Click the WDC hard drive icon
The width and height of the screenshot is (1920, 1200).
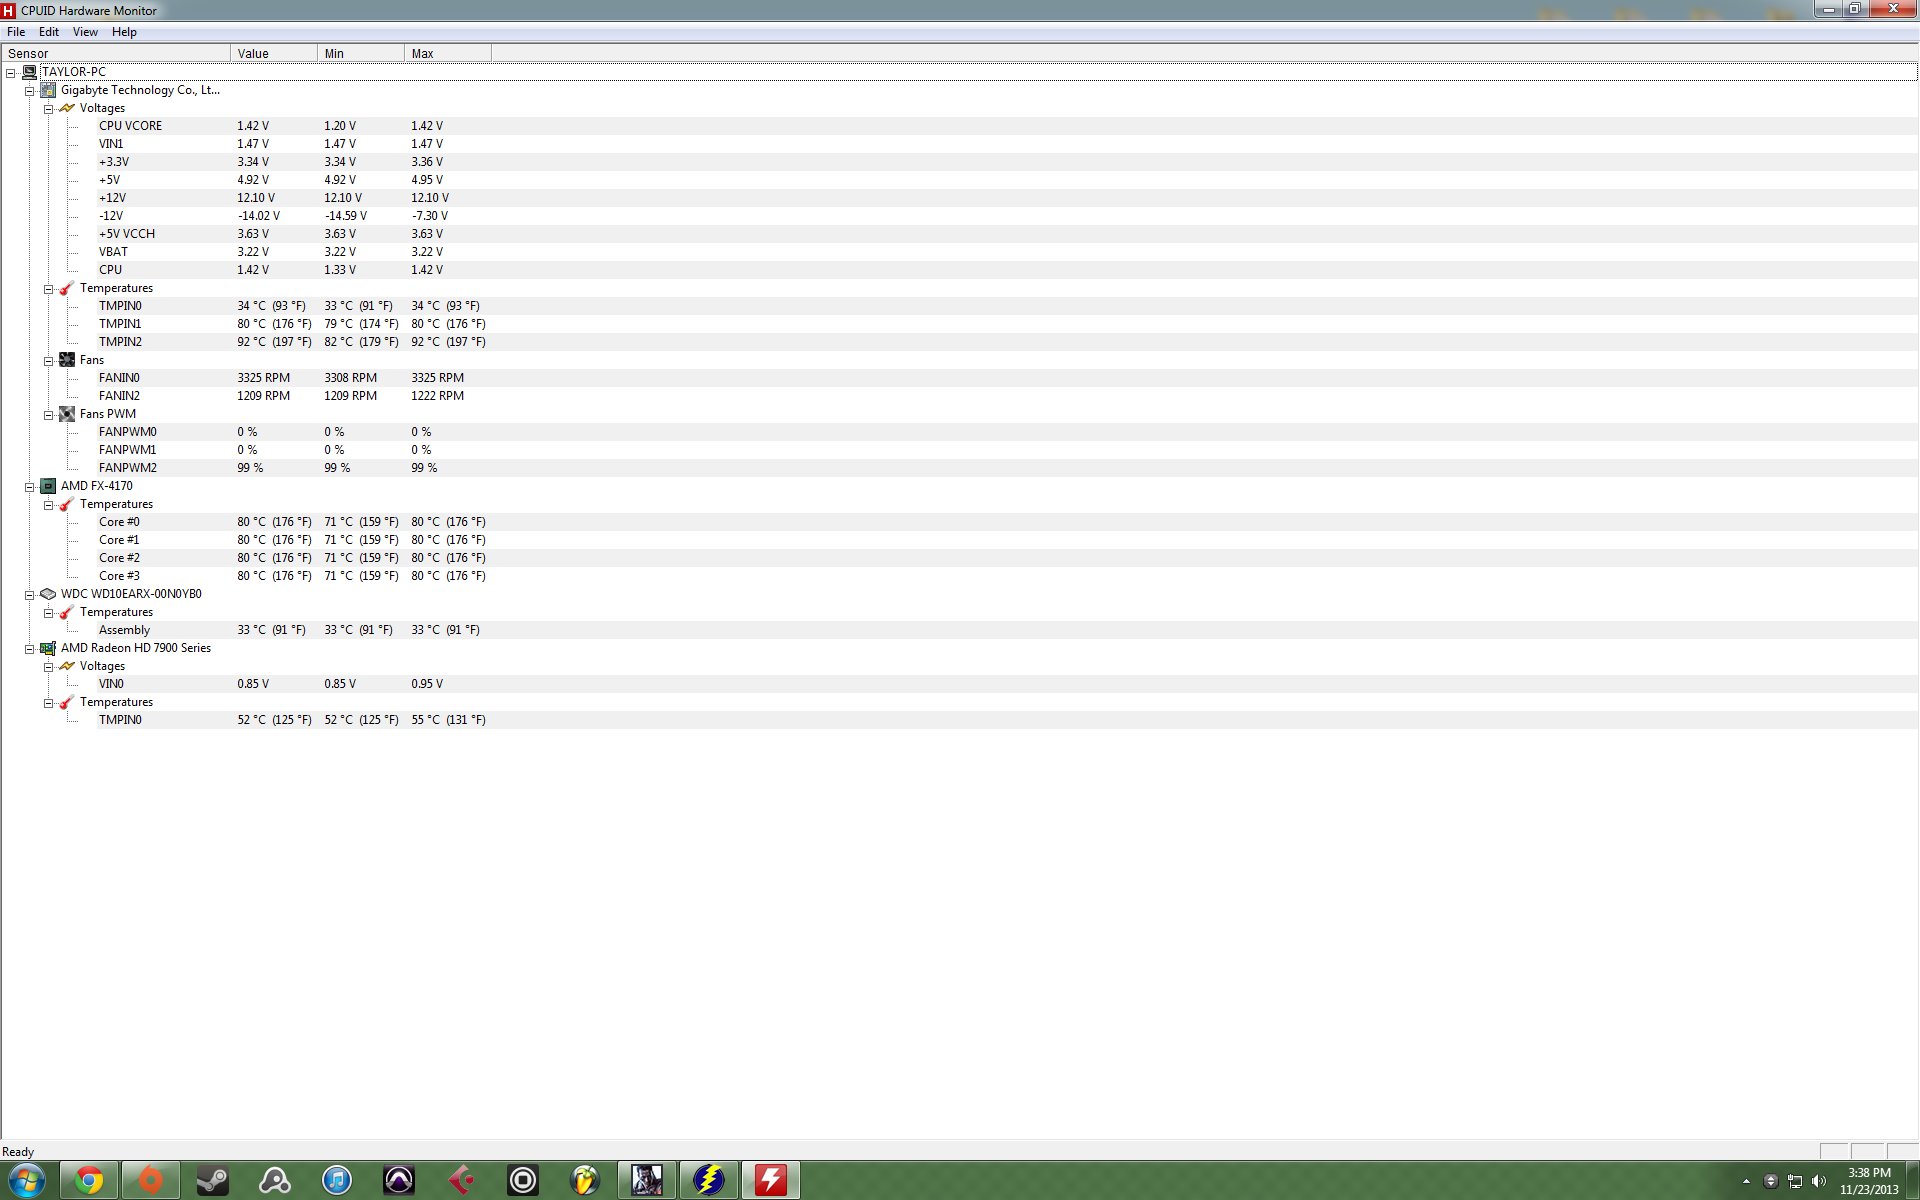point(48,594)
